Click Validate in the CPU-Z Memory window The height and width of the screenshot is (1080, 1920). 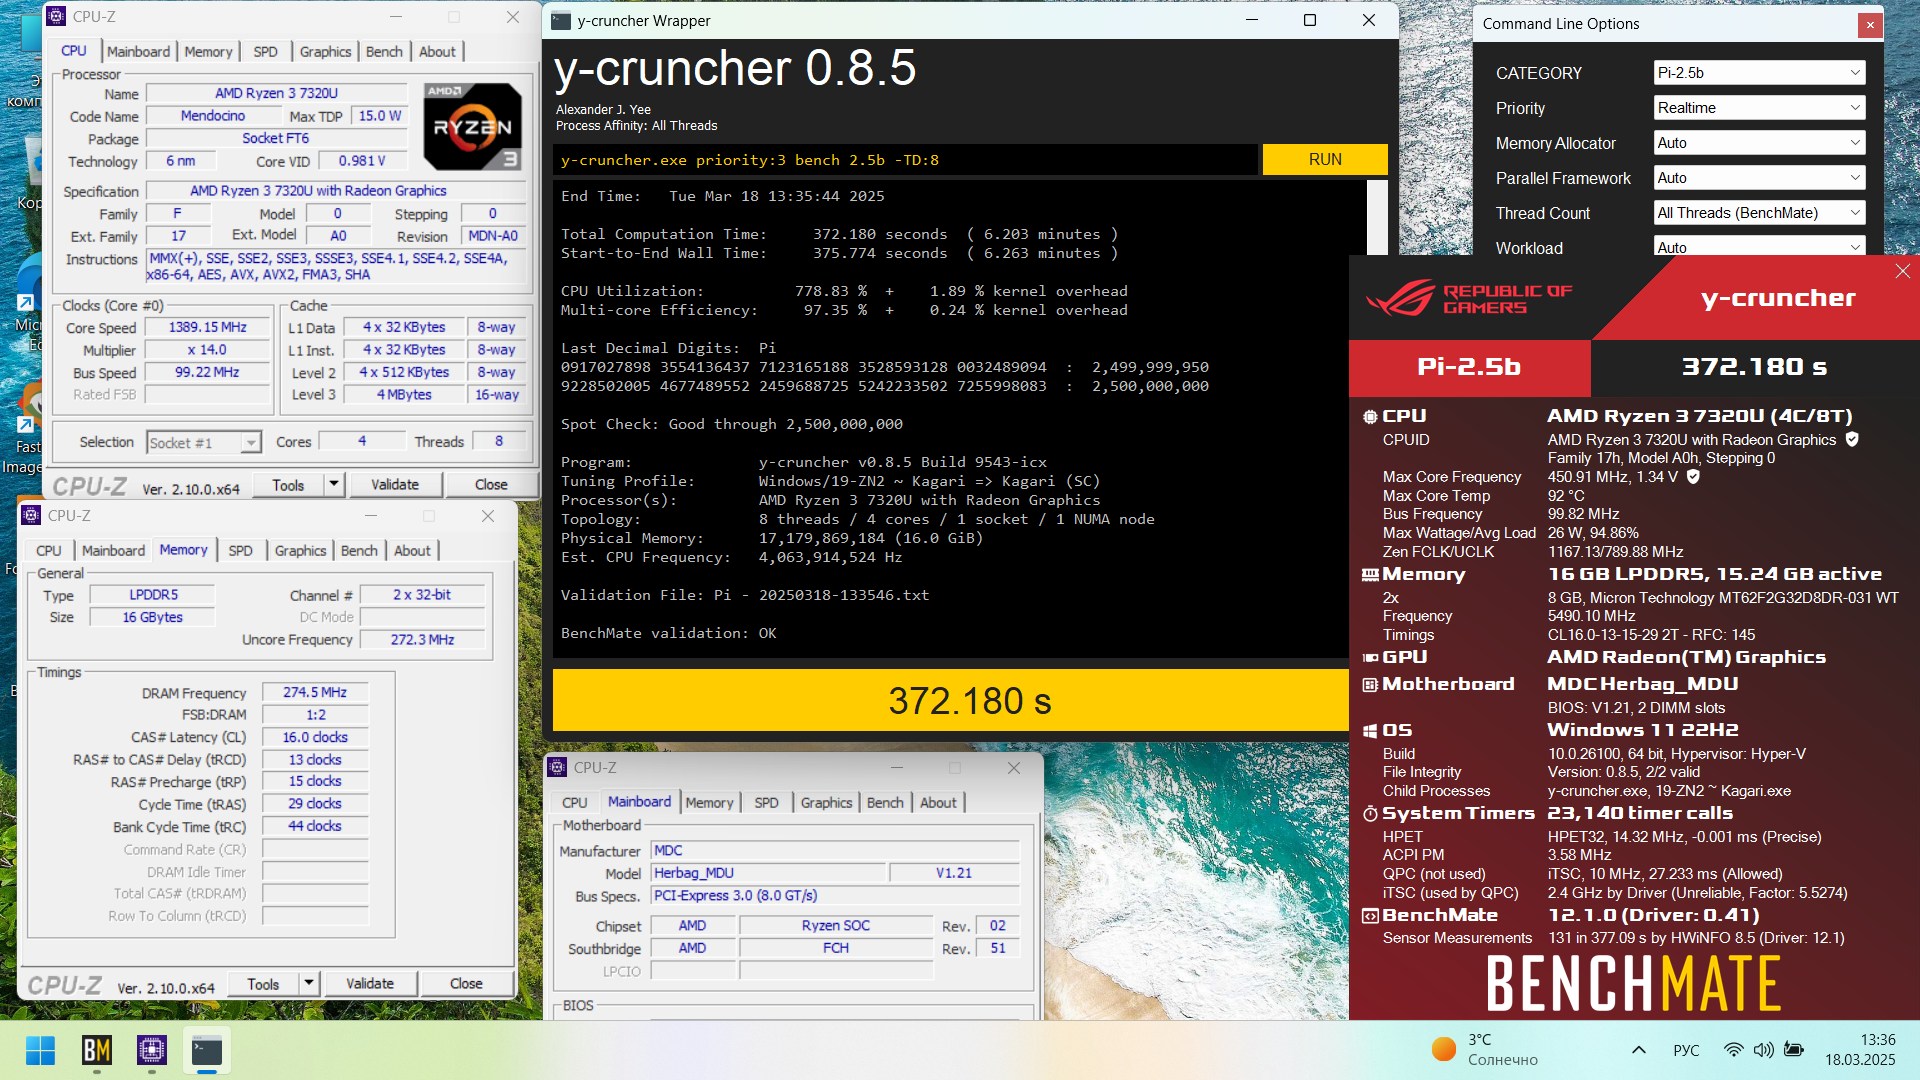coord(370,984)
